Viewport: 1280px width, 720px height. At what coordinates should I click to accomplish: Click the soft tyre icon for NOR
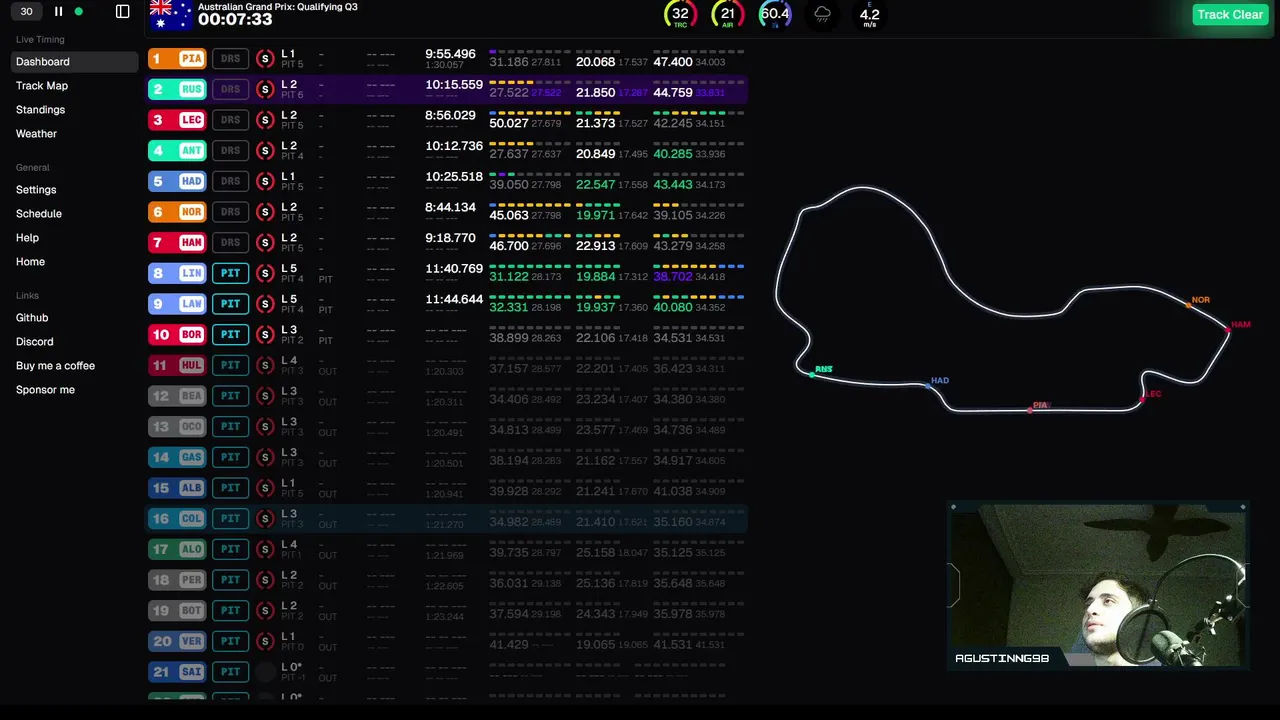(x=265, y=212)
